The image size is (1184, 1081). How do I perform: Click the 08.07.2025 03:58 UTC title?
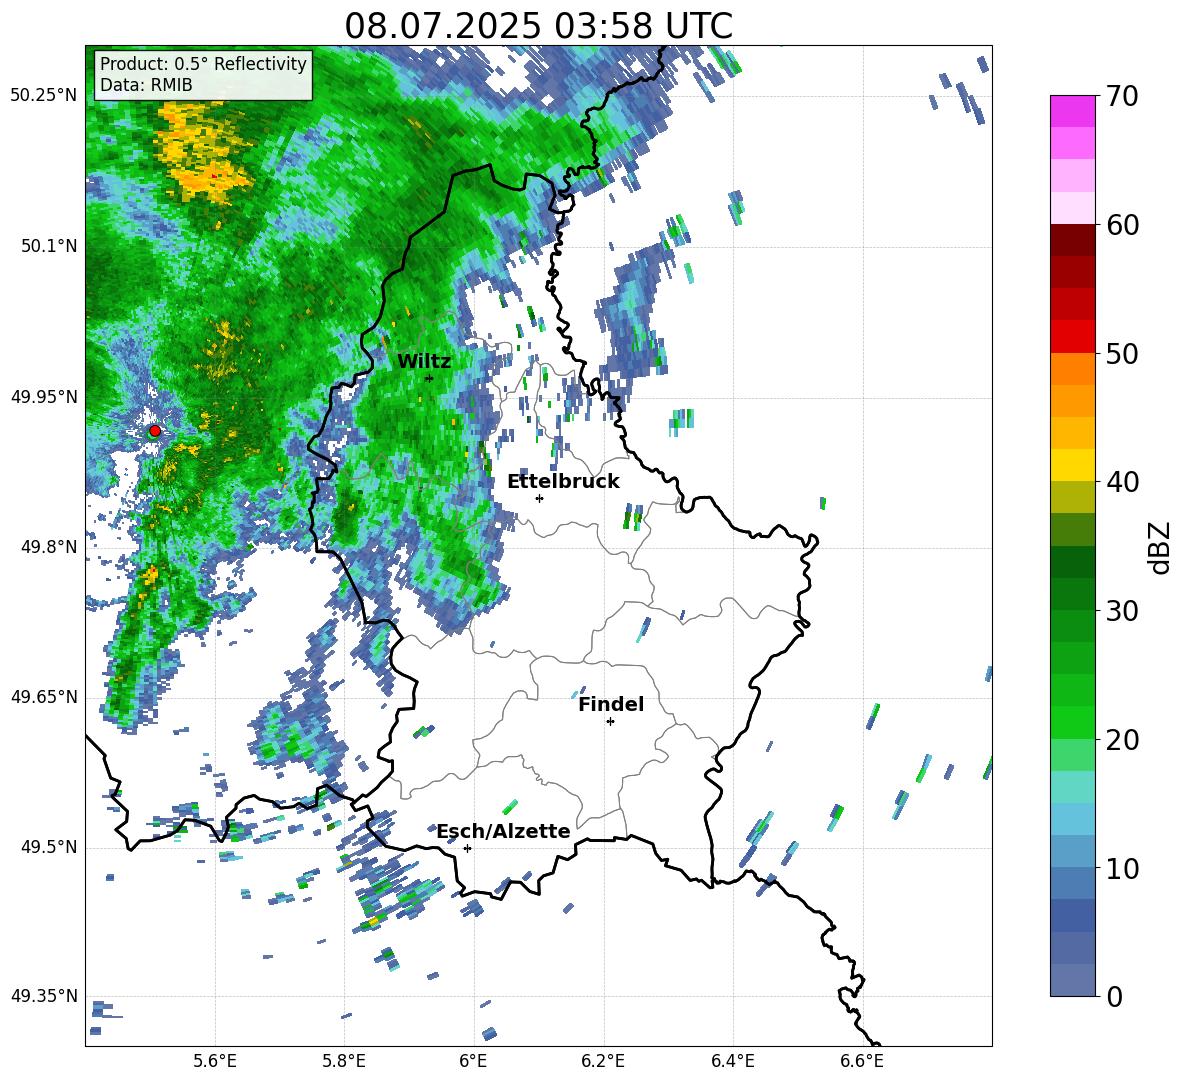pyautogui.click(x=538, y=26)
